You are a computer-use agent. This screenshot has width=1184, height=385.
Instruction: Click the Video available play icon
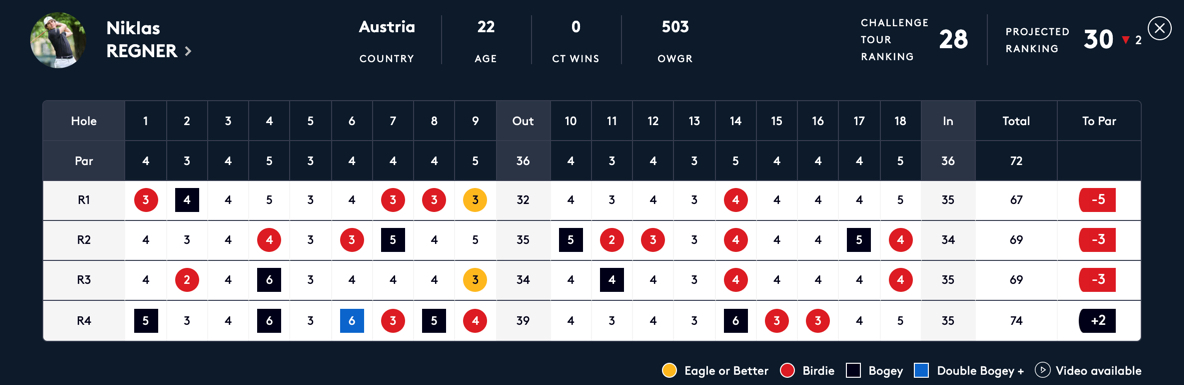pos(1043,371)
